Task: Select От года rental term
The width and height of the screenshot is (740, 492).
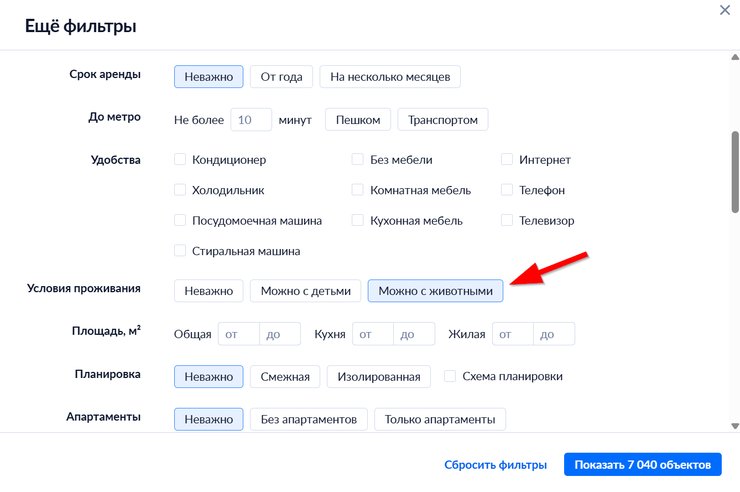Action: (281, 77)
